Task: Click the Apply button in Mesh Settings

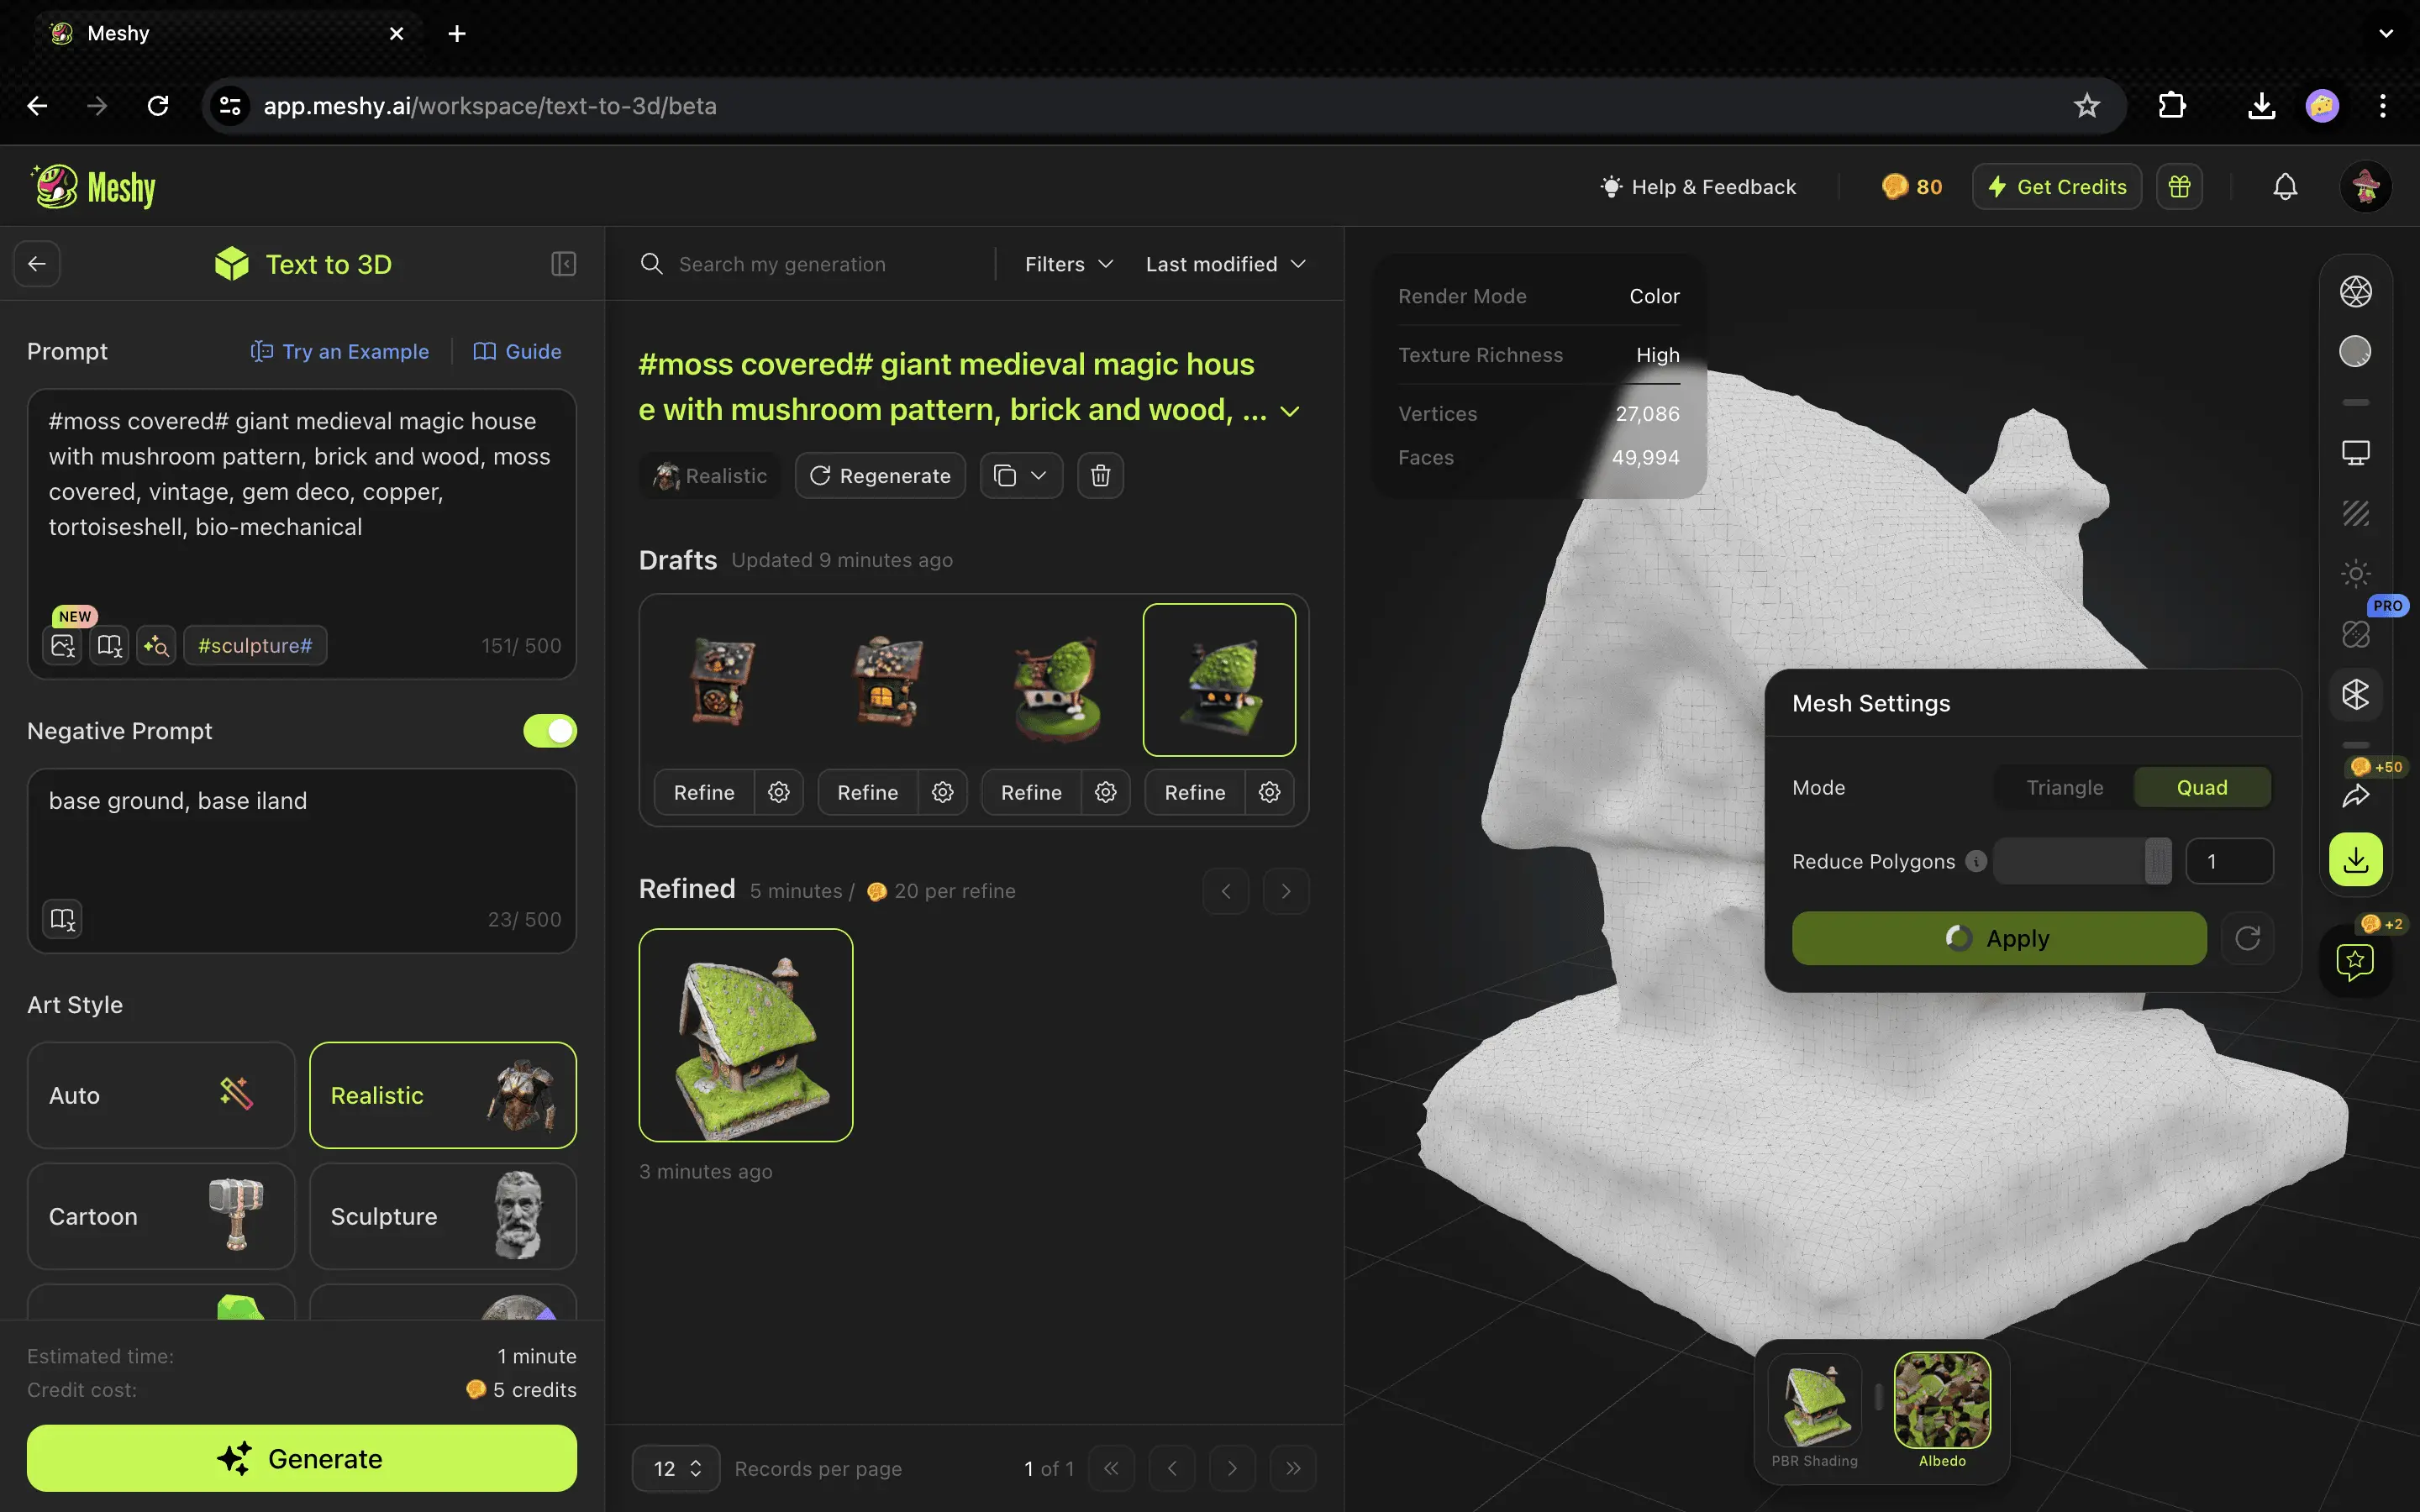Action: [x=1997, y=938]
